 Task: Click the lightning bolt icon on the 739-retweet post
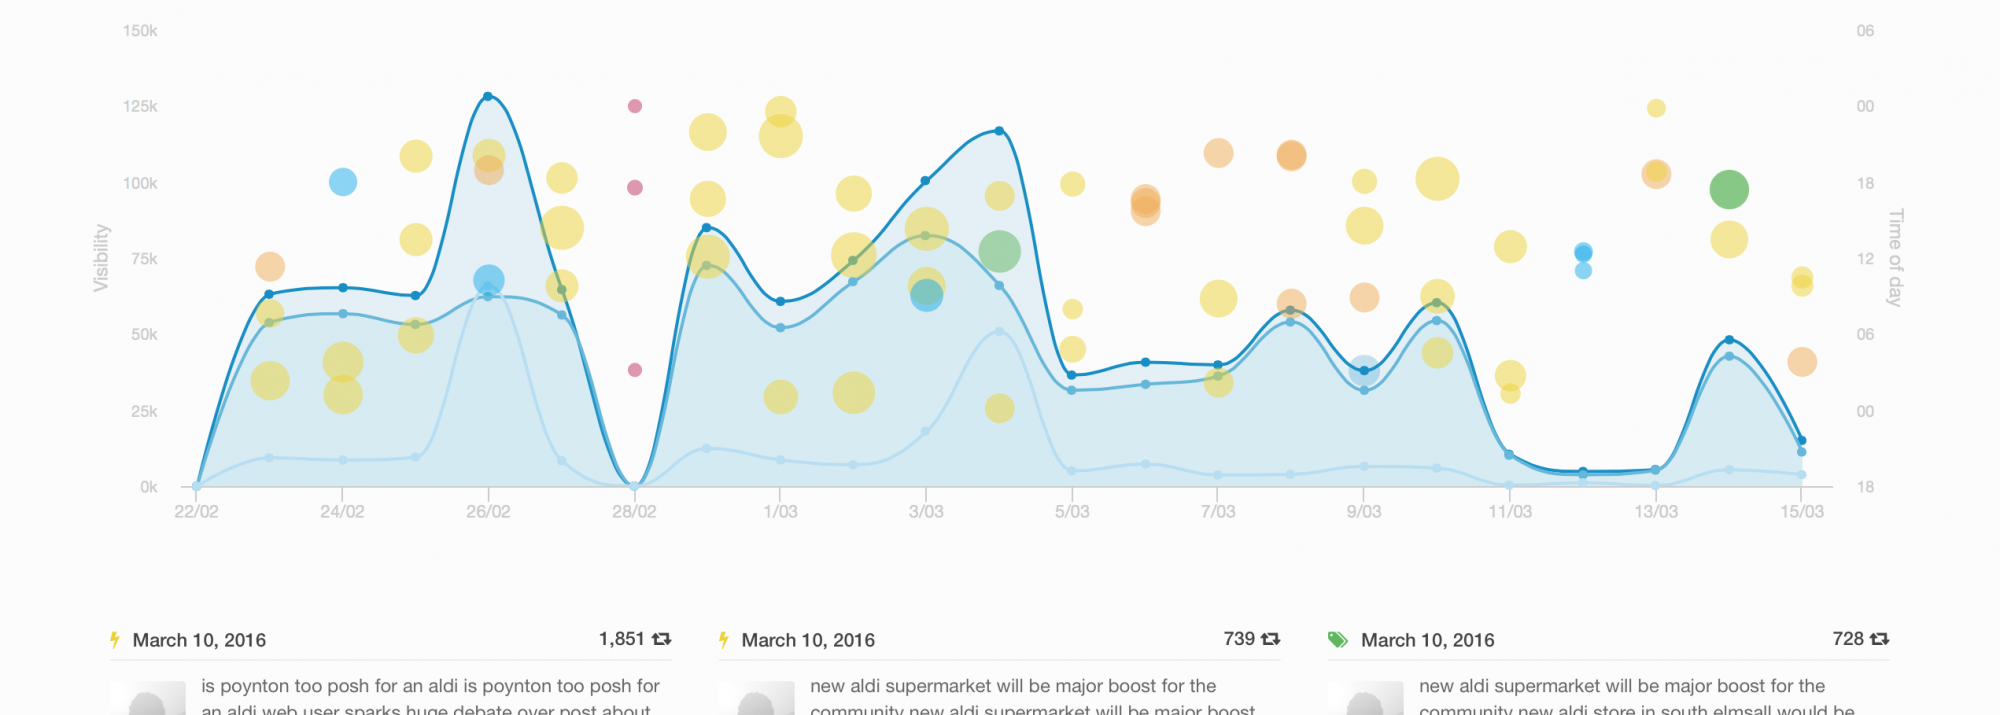[723, 640]
